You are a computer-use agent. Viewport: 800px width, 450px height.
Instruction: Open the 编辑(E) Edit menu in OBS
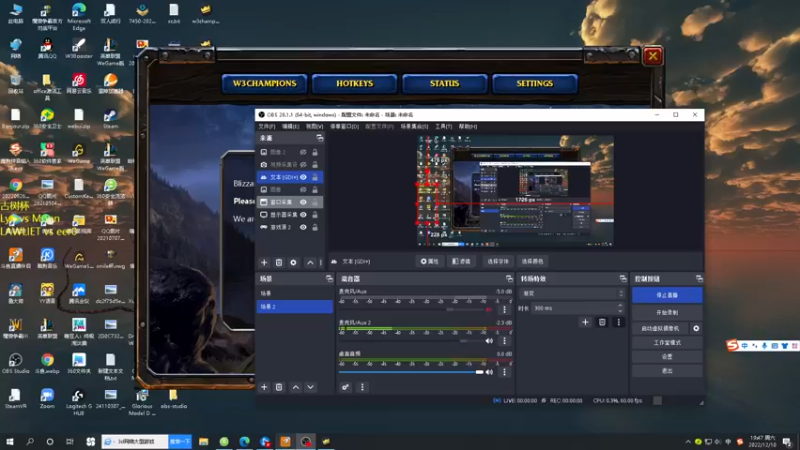[x=290, y=127]
